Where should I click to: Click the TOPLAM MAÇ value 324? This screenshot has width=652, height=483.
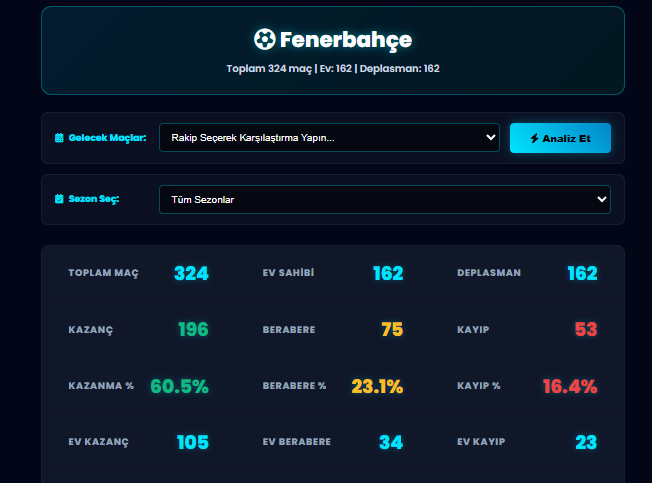191,273
